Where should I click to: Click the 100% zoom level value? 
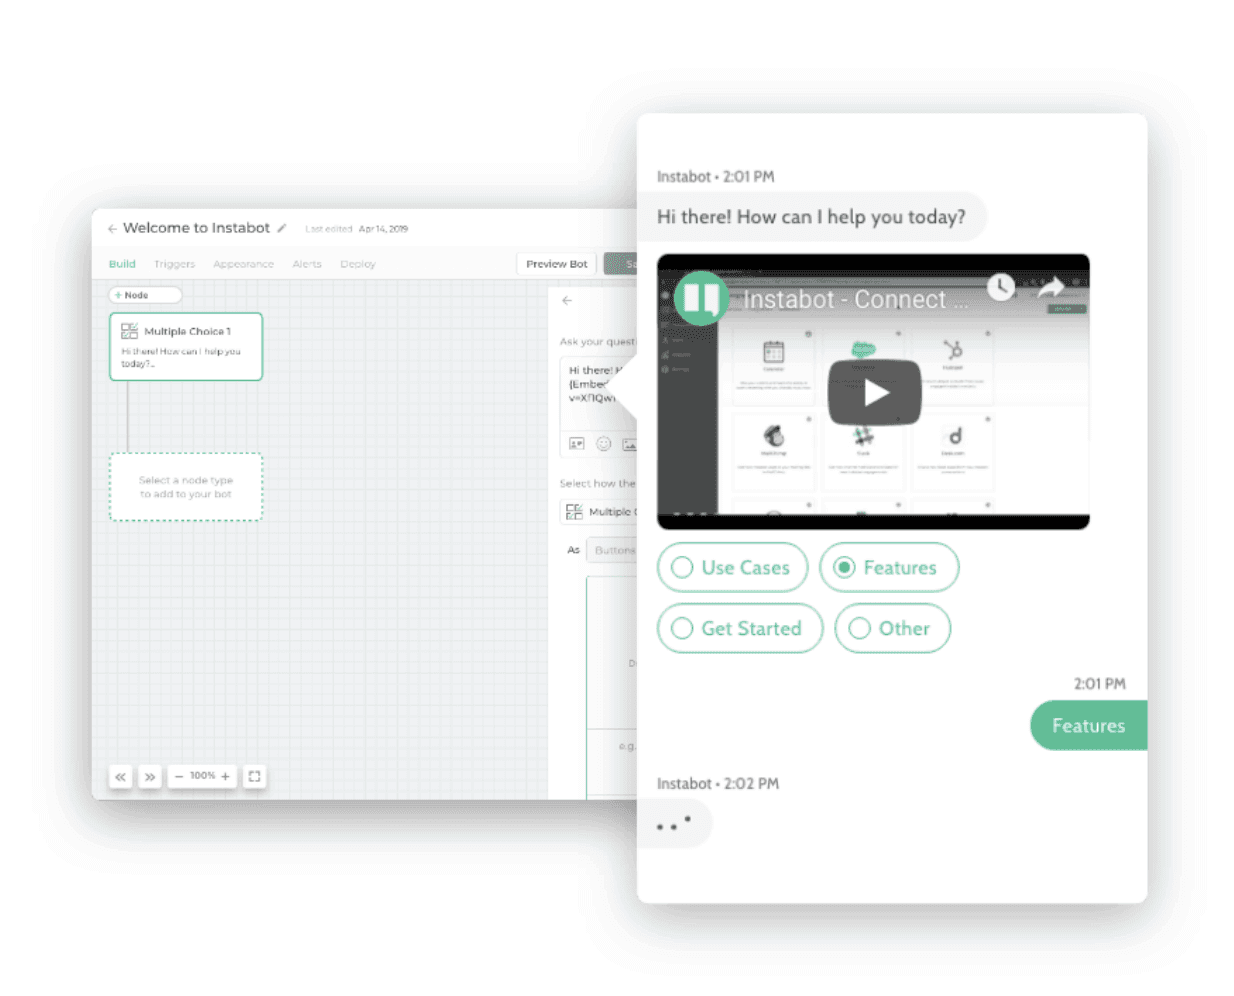tap(203, 776)
